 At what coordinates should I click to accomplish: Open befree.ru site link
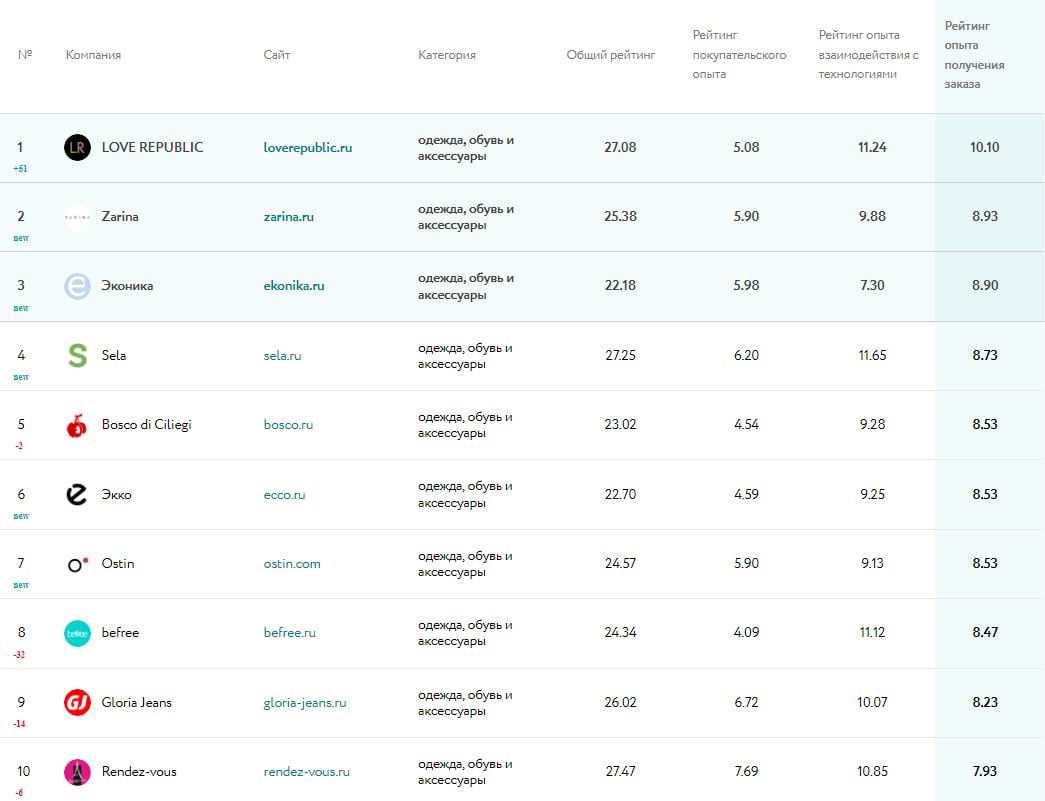tap(289, 632)
